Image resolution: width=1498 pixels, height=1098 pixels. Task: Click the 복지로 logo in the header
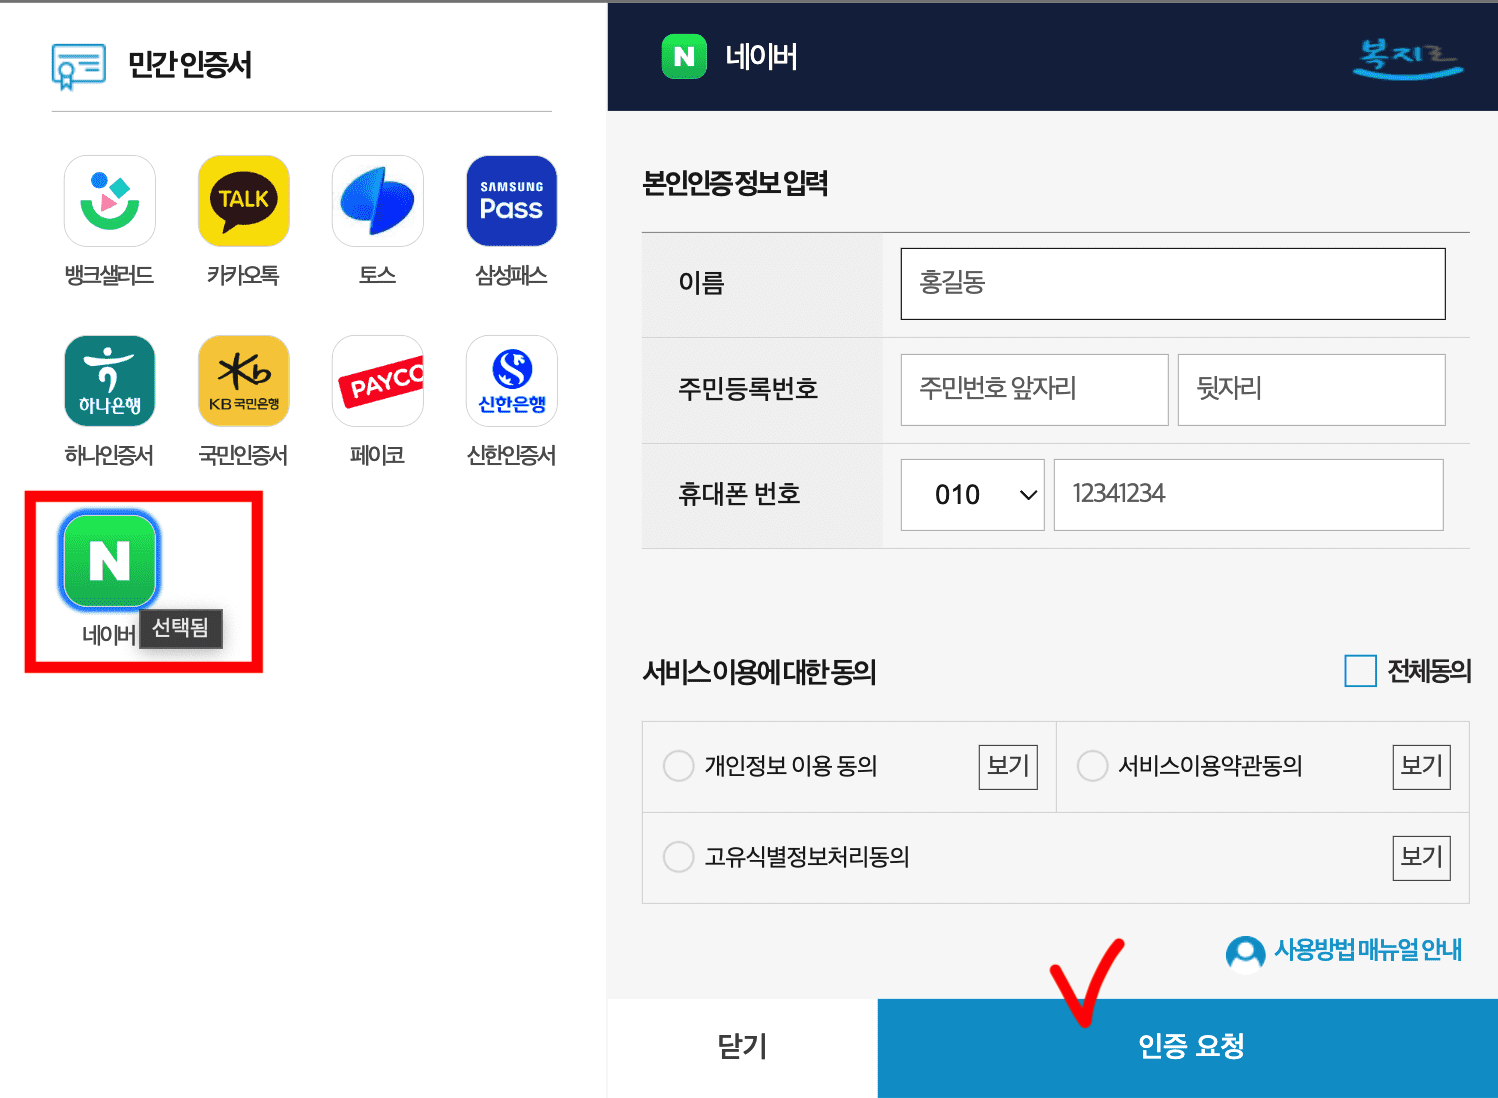coord(1408,58)
